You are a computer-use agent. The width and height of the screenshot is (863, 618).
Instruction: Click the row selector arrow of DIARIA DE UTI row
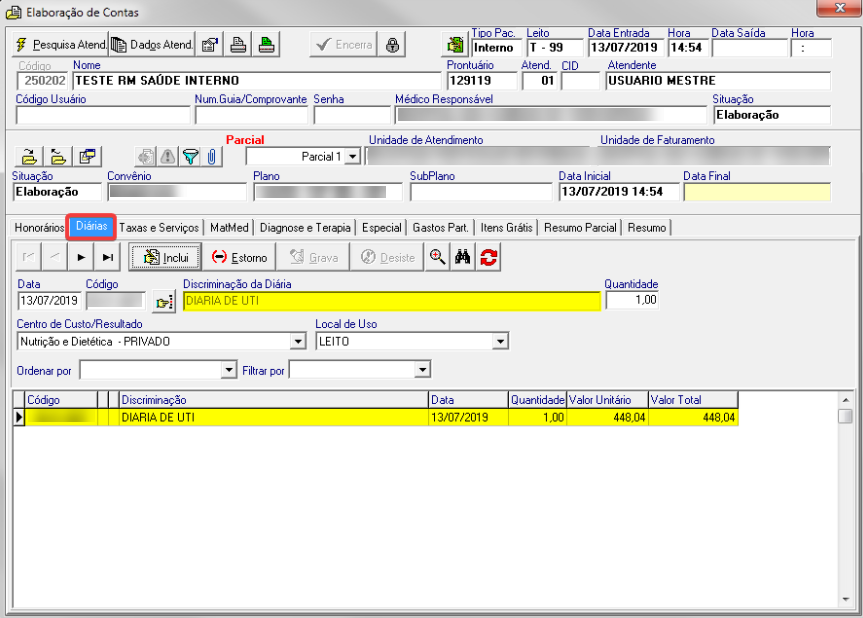[x=19, y=417]
